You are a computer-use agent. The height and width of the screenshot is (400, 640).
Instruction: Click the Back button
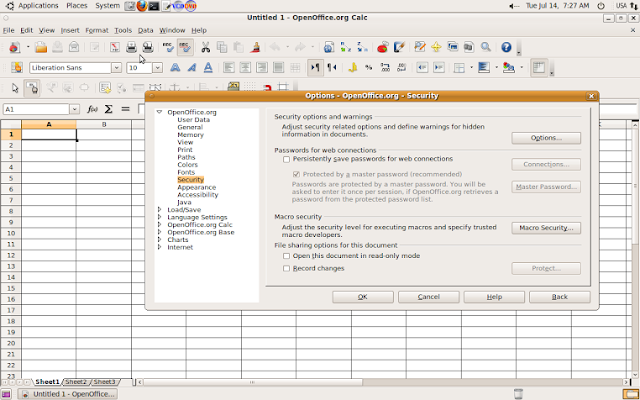tap(560, 297)
